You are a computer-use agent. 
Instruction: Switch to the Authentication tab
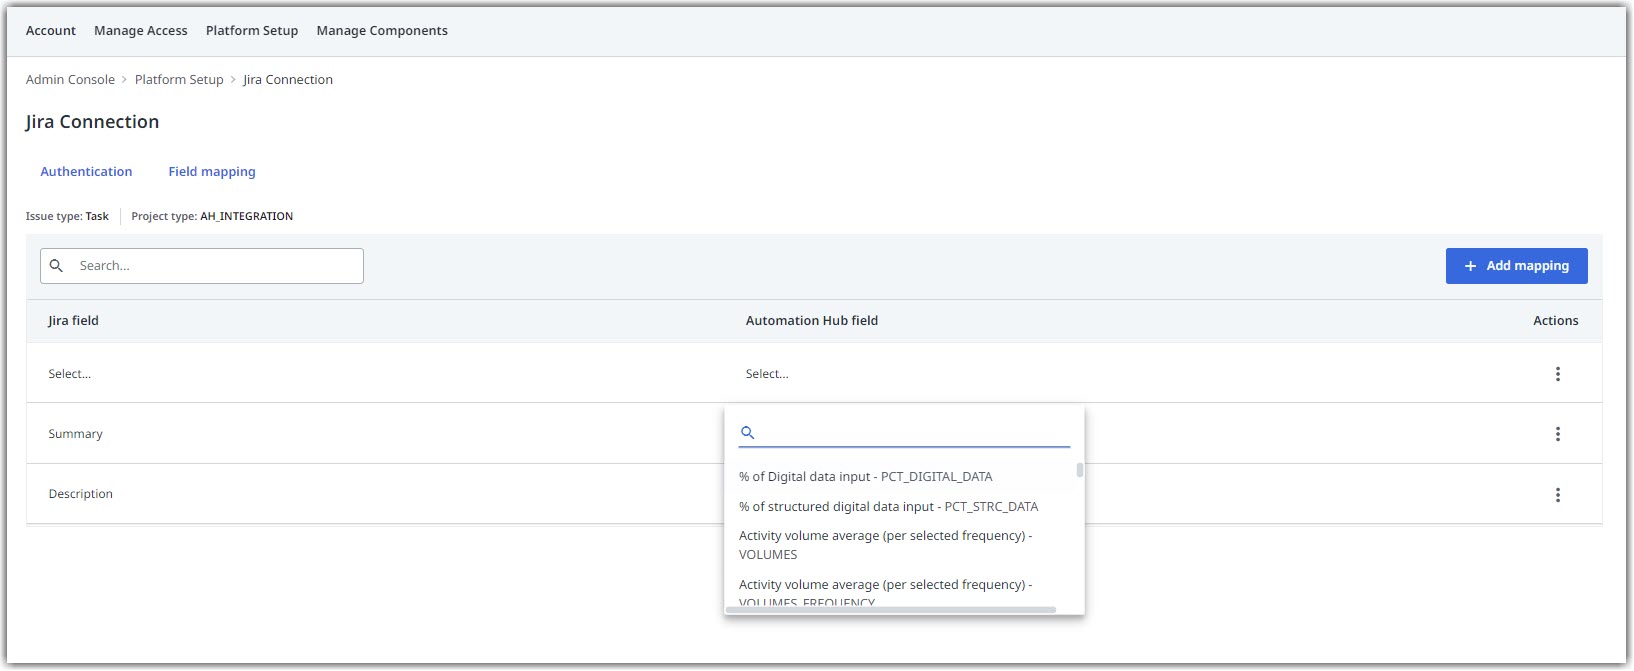coord(86,172)
